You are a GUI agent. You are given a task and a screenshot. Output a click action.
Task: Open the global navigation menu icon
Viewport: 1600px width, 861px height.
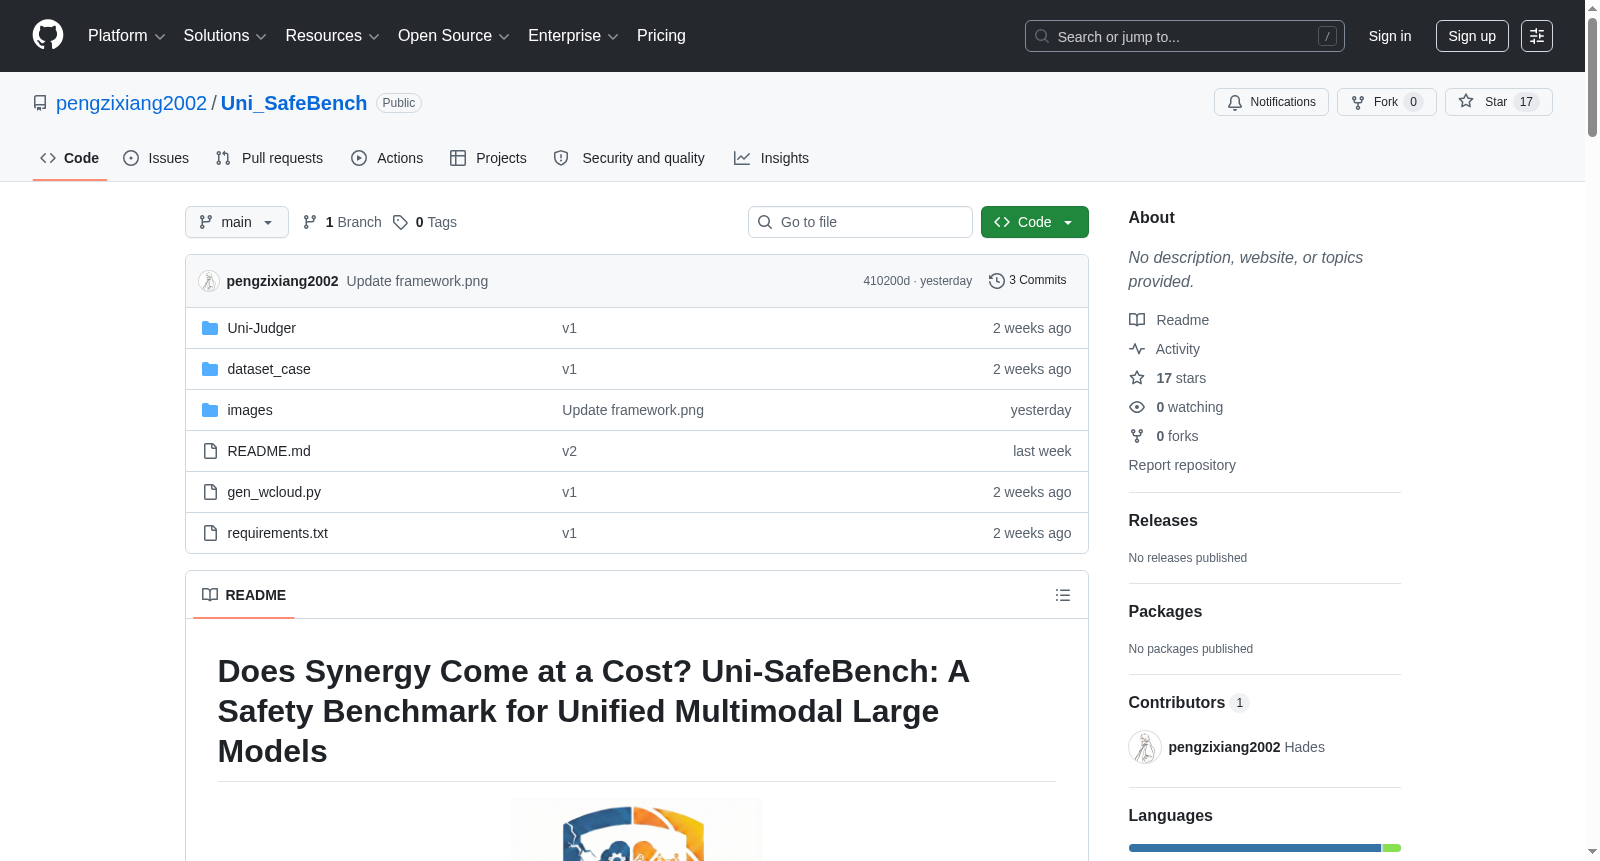[x=1537, y=36]
